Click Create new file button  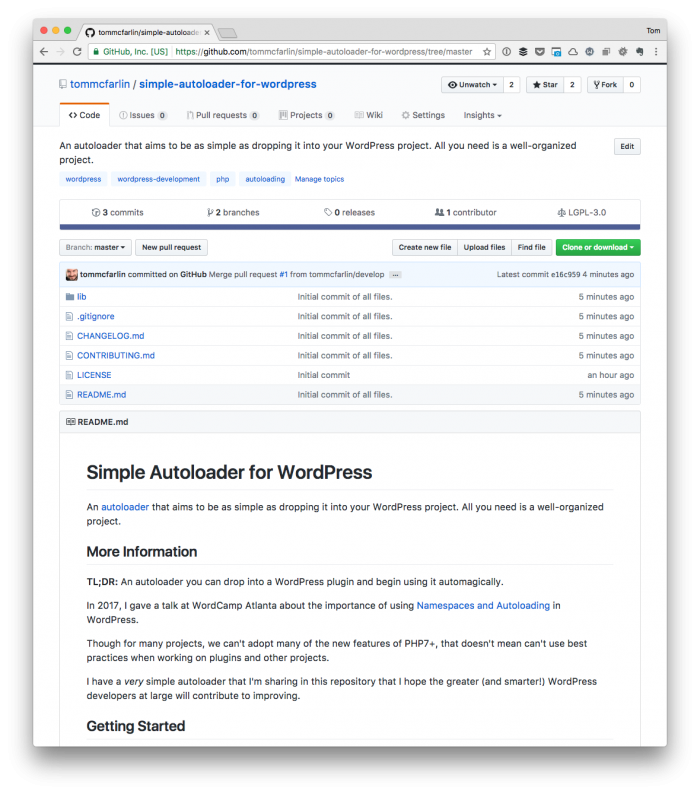424,248
